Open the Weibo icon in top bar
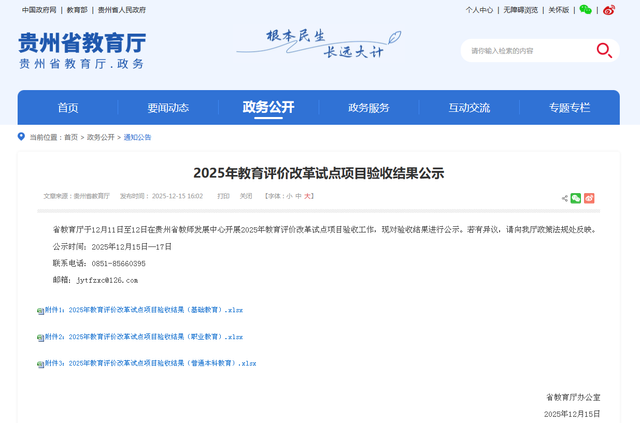 pos(609,10)
